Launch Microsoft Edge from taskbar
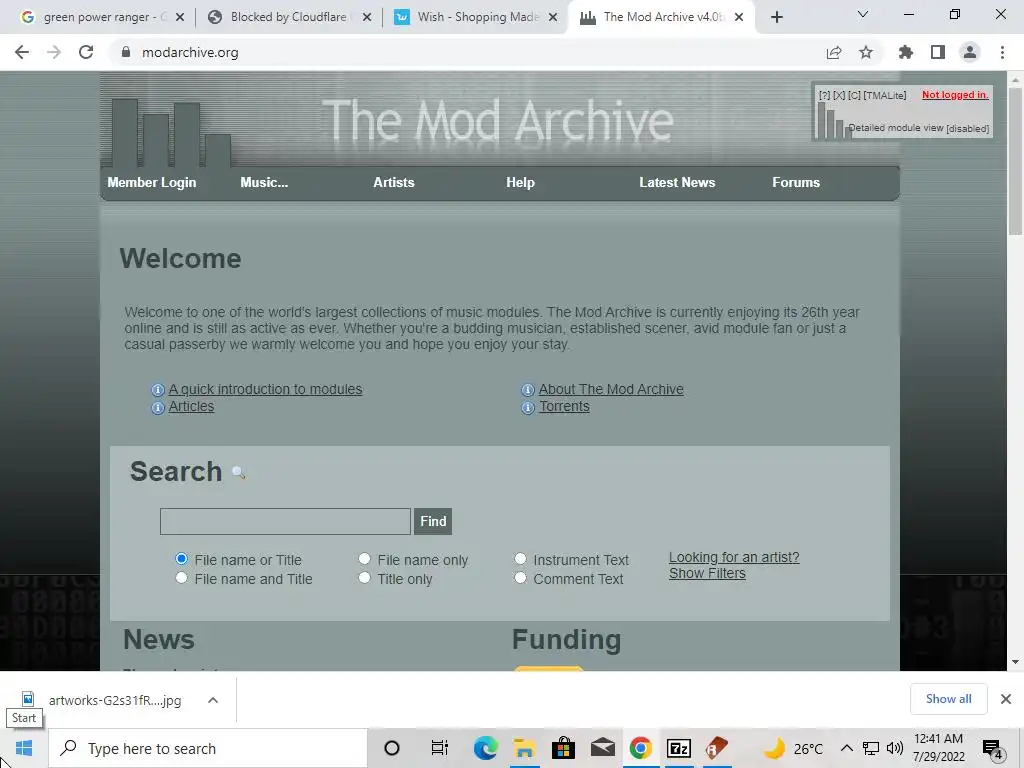Viewport: 1024px width, 768px height. click(x=485, y=748)
